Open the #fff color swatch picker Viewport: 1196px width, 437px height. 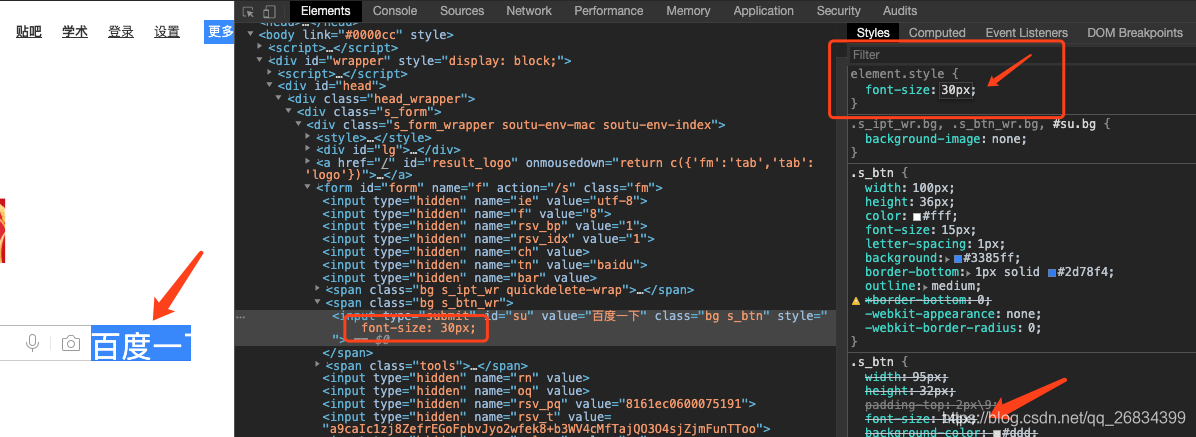pos(918,217)
